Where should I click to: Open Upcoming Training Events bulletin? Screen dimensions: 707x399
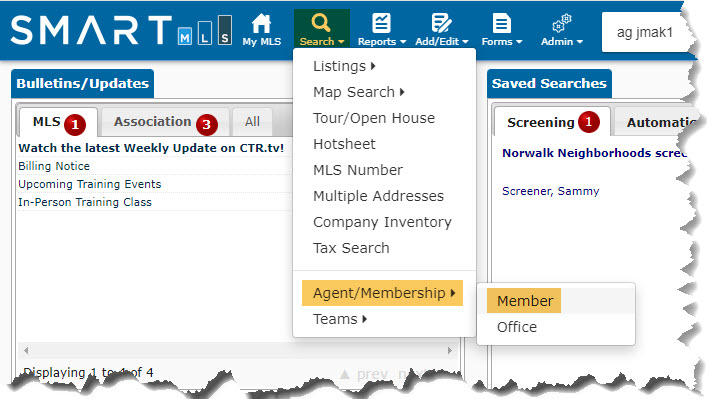(x=89, y=184)
